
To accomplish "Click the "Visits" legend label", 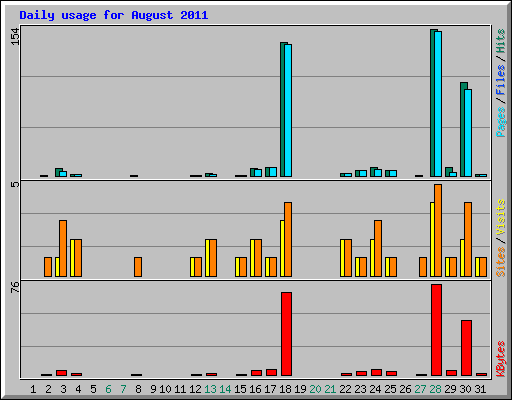I will [x=501, y=218].
